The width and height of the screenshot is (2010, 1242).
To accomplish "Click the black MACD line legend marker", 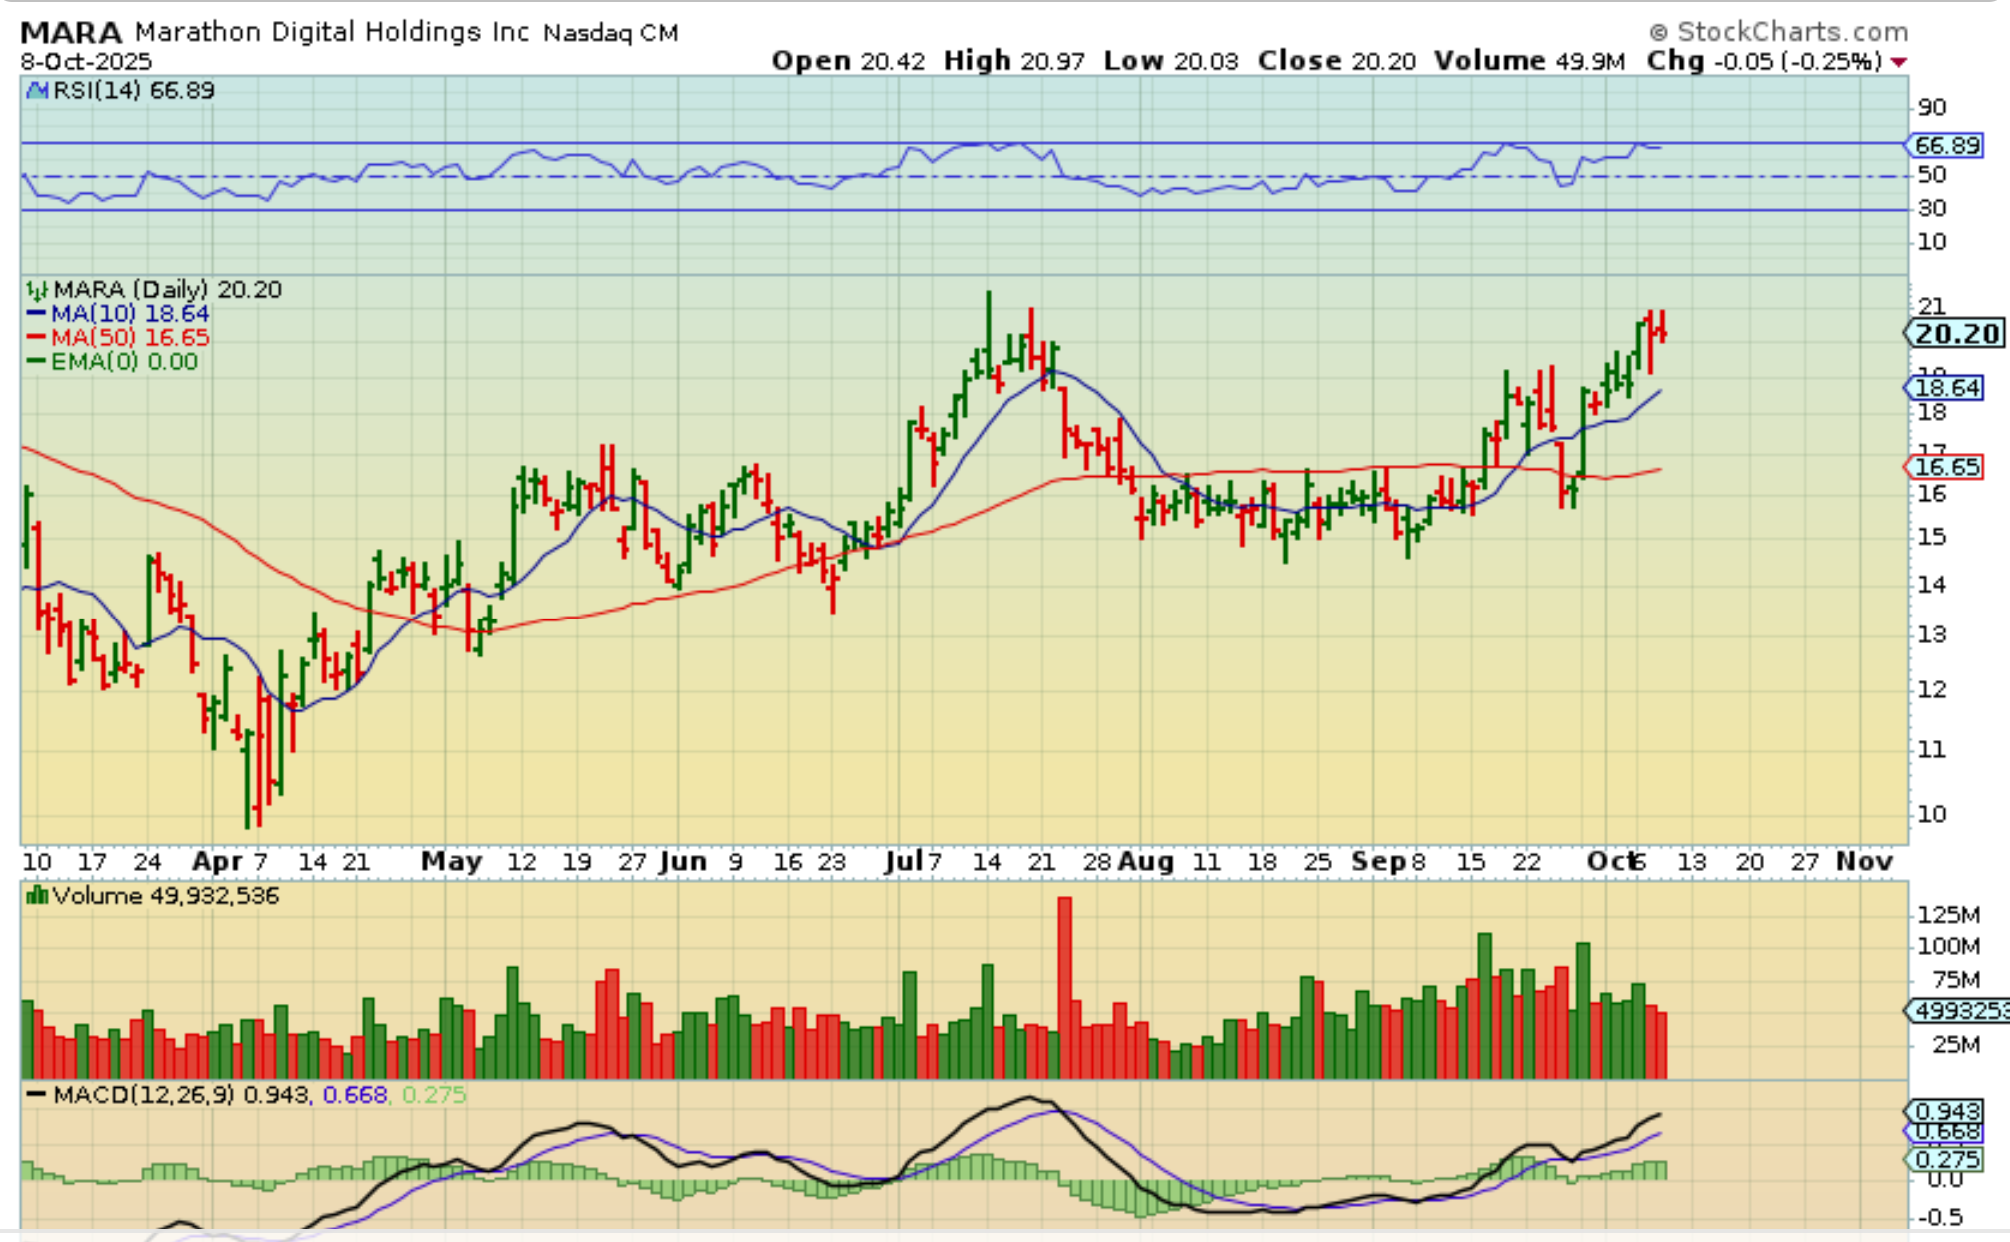I will point(36,1095).
